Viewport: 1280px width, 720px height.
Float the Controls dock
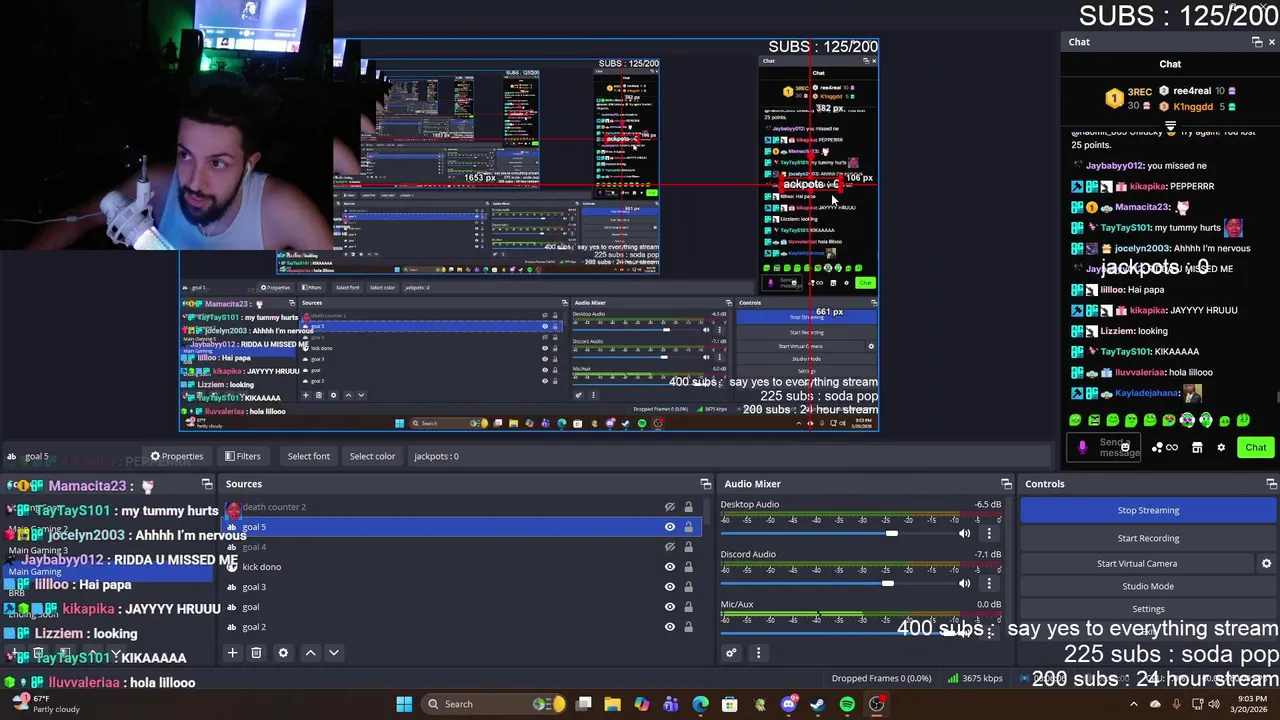pos(1271,484)
